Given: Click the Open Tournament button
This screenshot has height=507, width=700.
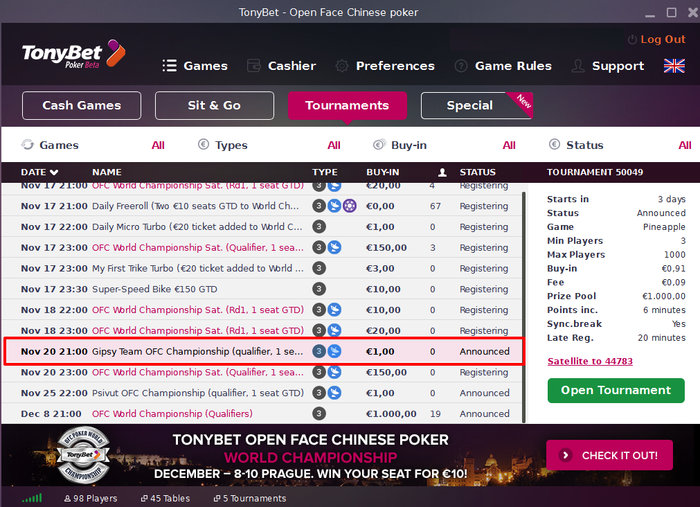Looking at the screenshot, I should click(616, 390).
